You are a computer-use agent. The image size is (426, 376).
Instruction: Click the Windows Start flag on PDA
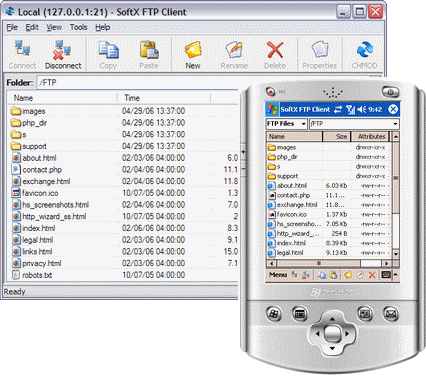coord(272,109)
